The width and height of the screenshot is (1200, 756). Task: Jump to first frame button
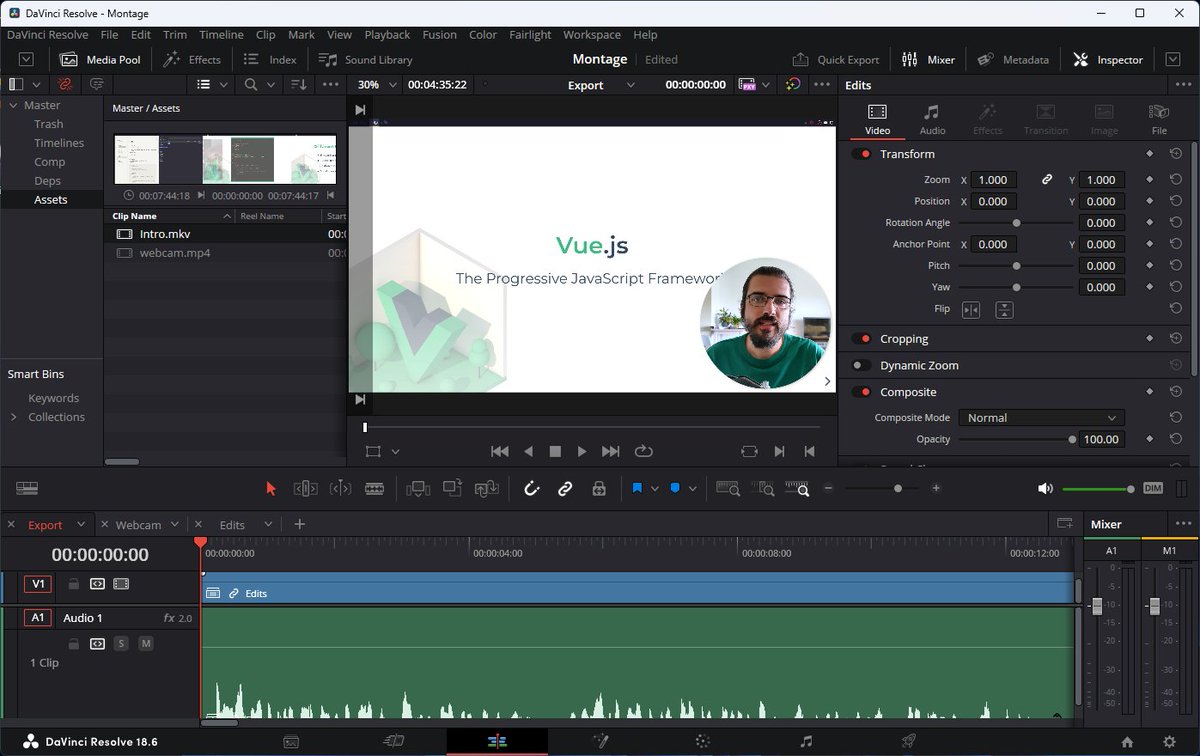point(500,452)
